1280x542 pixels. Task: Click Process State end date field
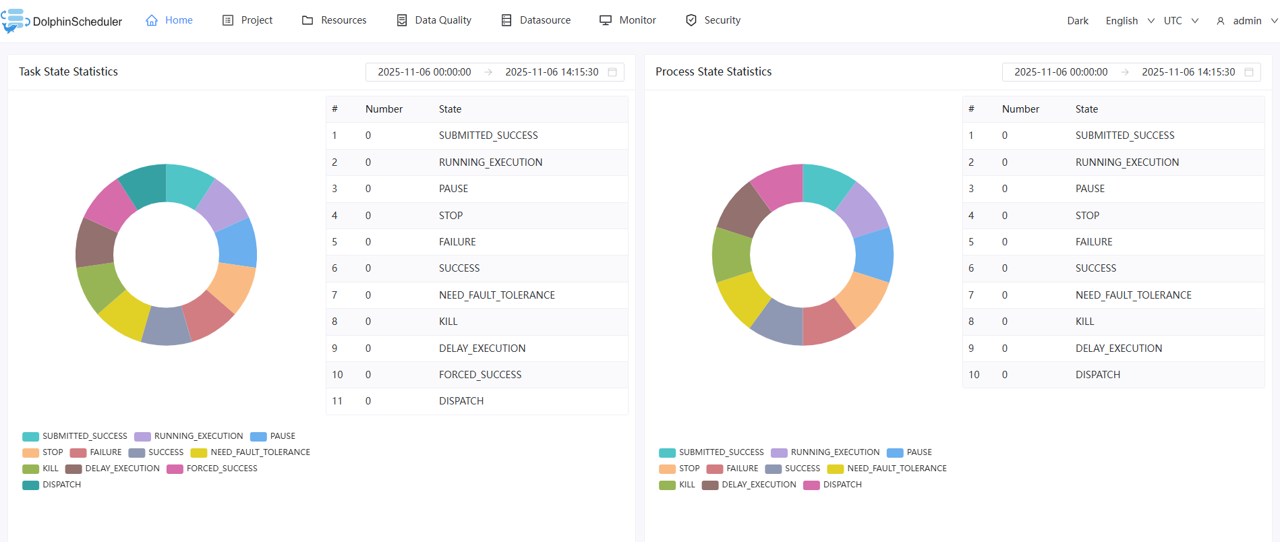coord(1188,72)
